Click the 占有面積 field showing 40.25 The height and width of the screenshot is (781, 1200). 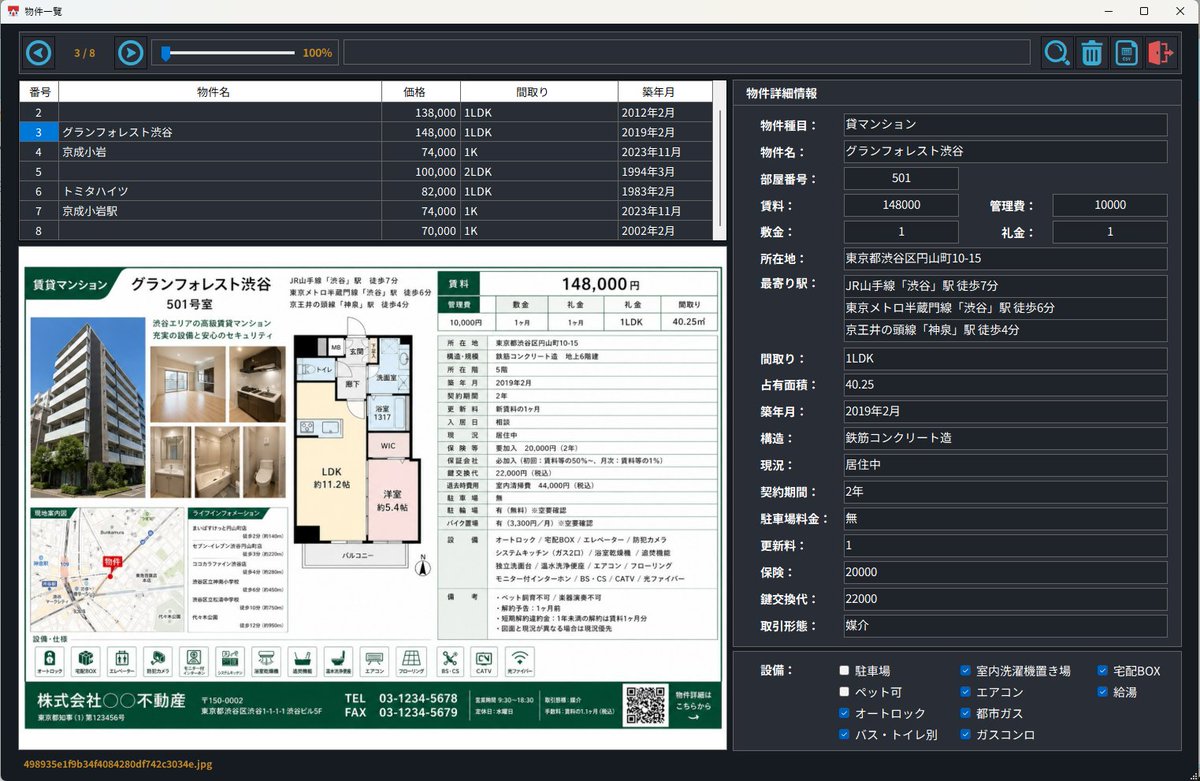pyautogui.click(x=1005, y=385)
